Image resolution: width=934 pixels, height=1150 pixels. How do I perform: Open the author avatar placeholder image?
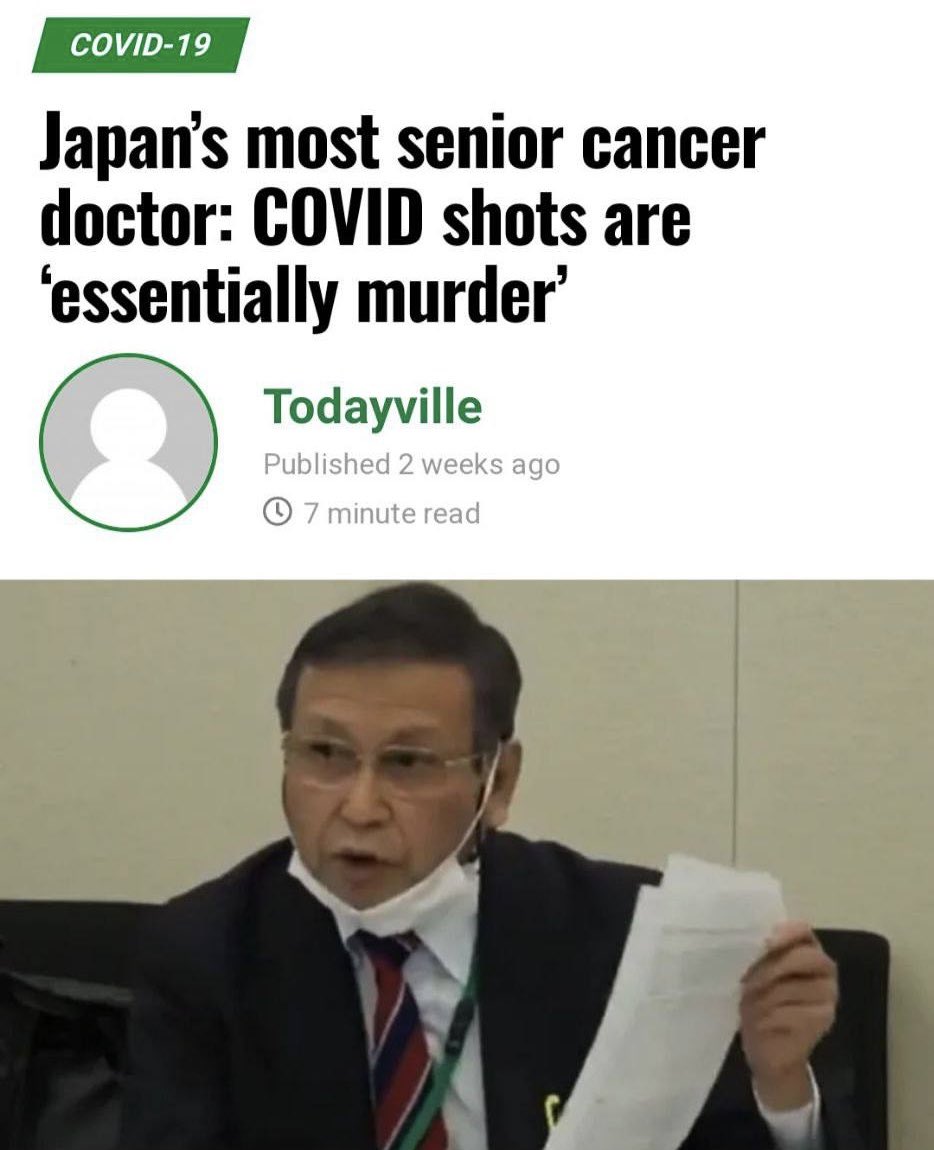point(128,442)
